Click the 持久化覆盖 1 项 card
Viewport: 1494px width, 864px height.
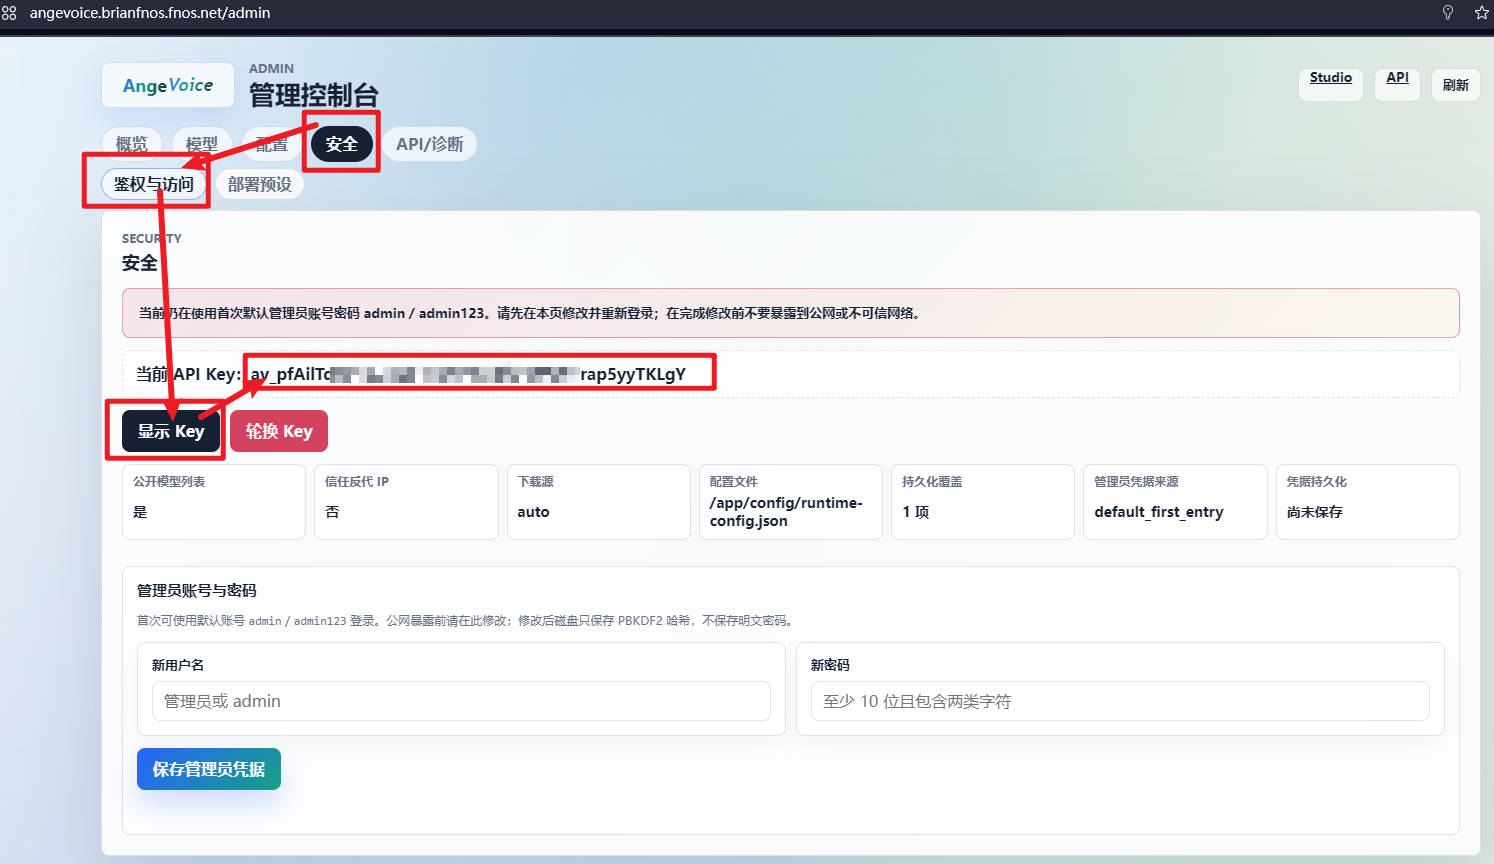[982, 502]
